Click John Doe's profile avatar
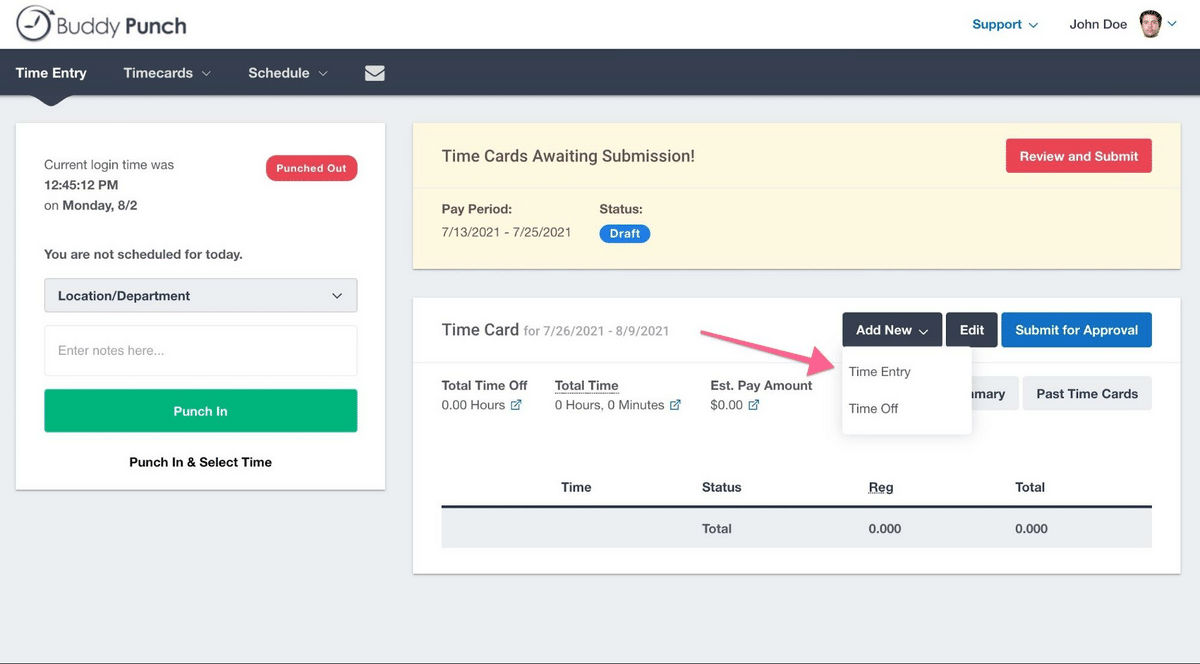 [x=1150, y=24]
